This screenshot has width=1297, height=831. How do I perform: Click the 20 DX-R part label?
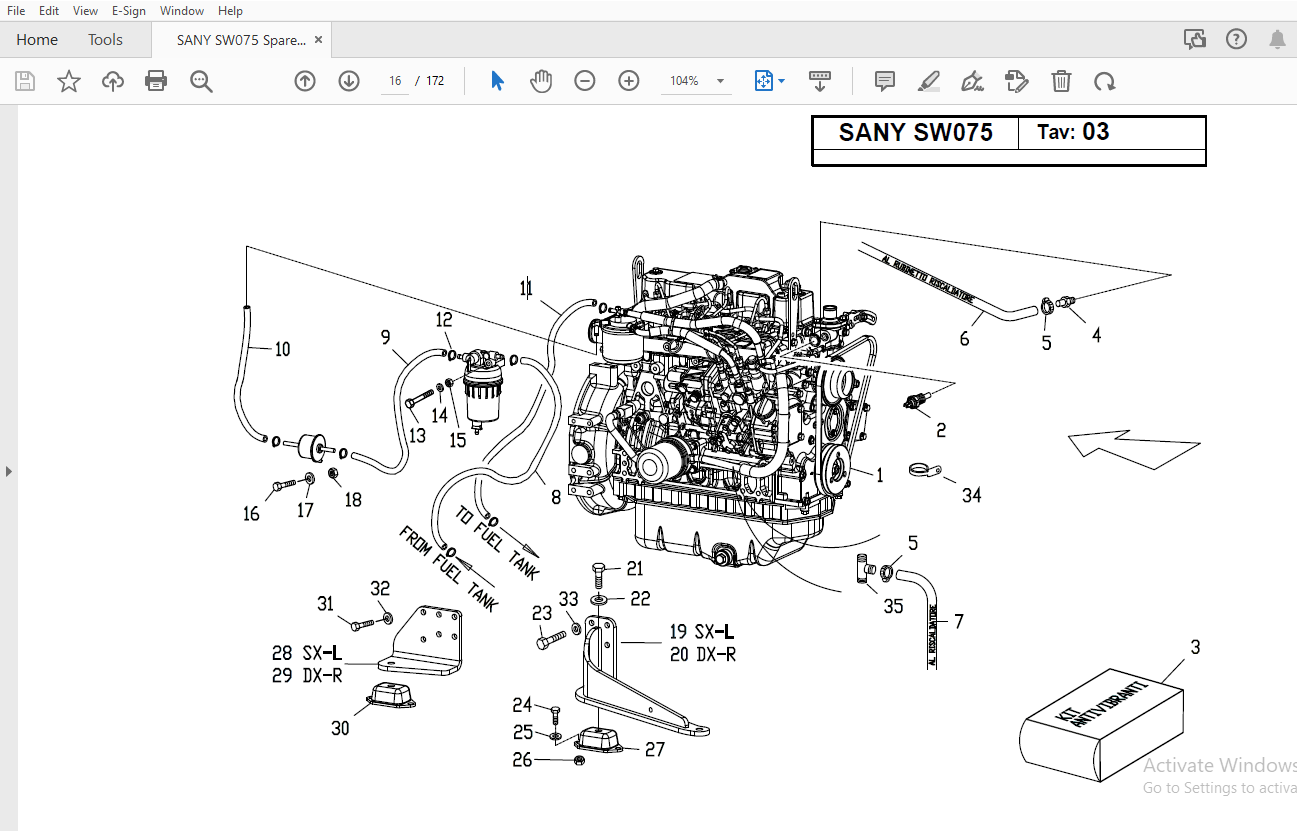pyautogui.click(x=702, y=655)
